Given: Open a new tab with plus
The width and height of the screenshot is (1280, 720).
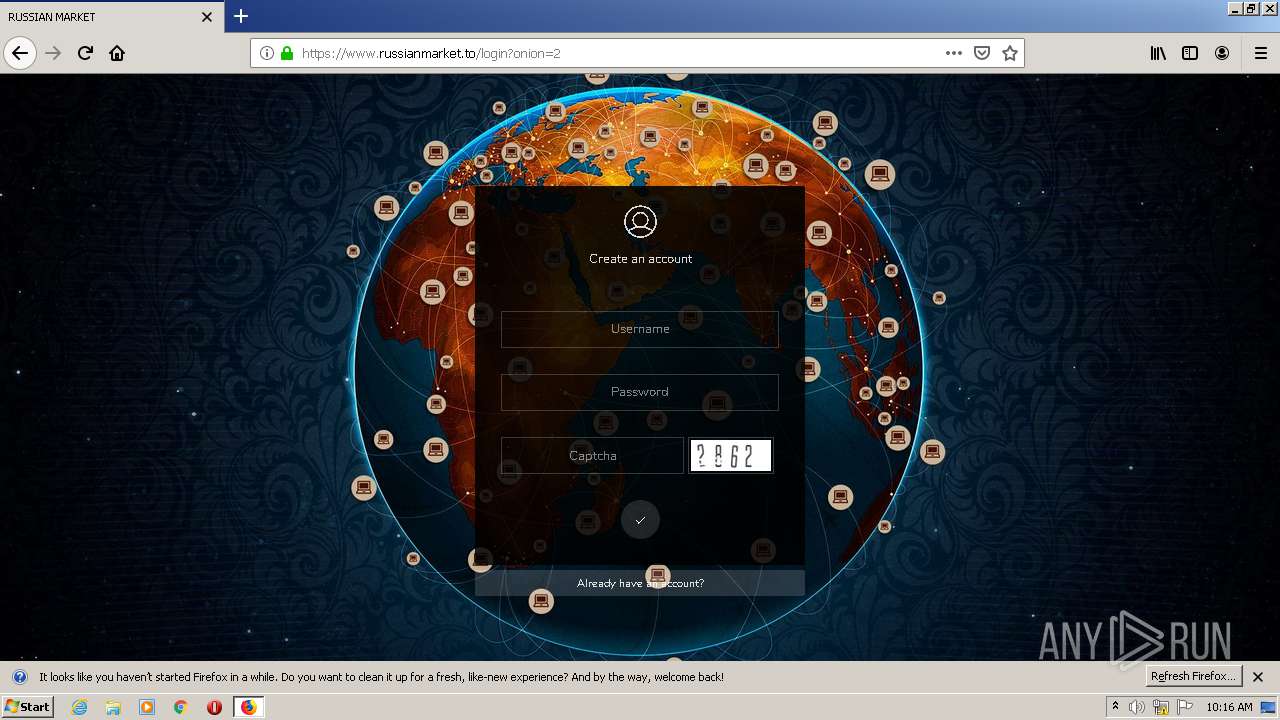Looking at the screenshot, I should pos(241,16).
